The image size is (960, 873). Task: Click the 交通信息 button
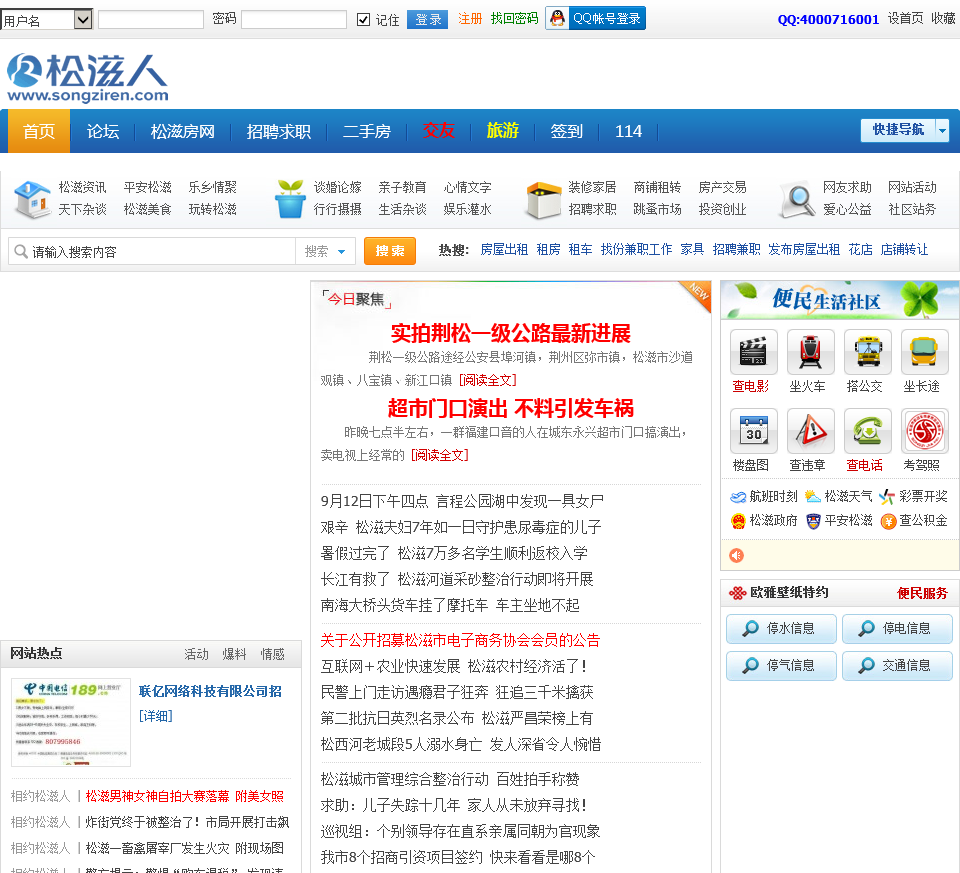point(897,665)
